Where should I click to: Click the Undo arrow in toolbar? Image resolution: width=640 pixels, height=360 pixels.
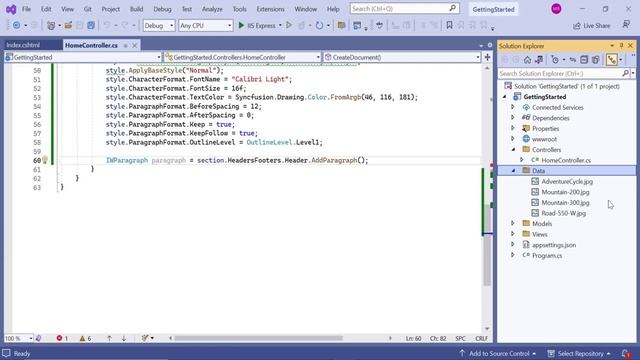tap(107, 25)
